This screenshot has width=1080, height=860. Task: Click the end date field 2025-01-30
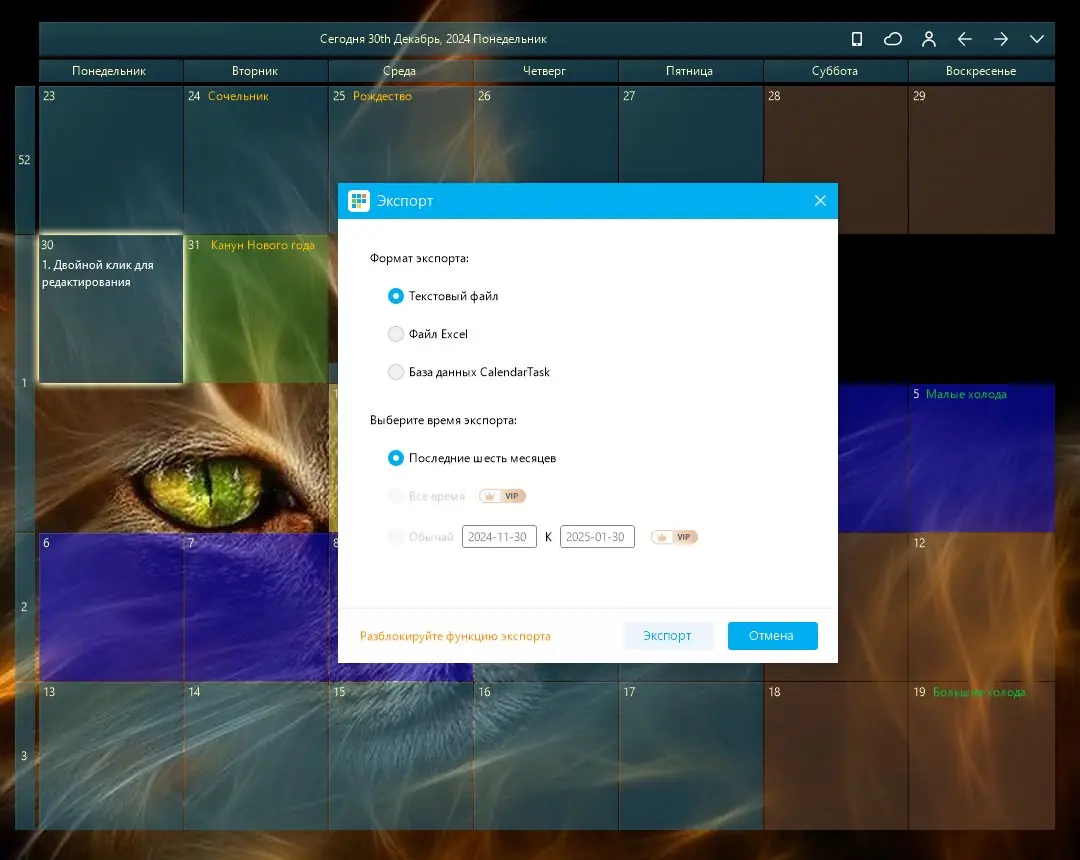pyautogui.click(x=597, y=536)
